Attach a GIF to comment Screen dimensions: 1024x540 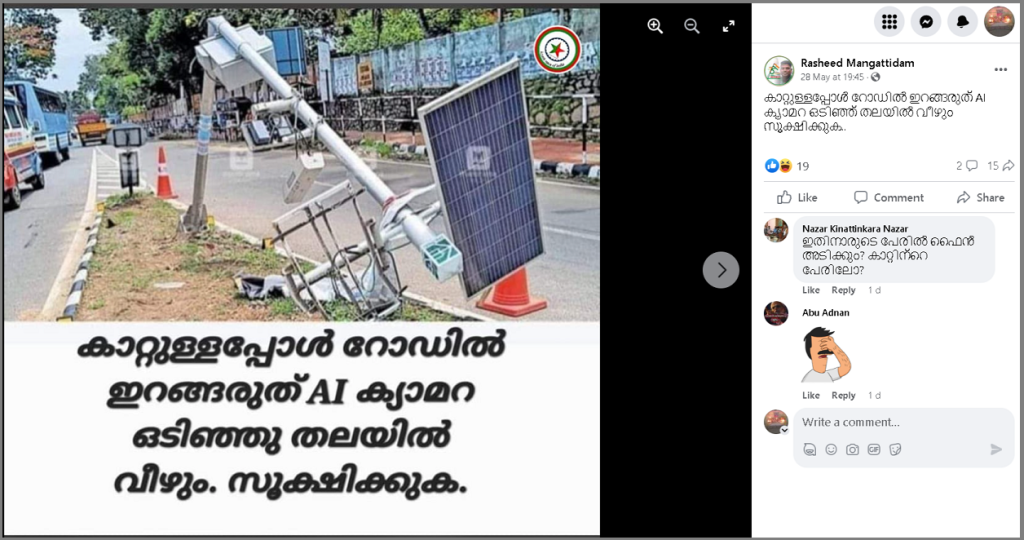[874, 449]
